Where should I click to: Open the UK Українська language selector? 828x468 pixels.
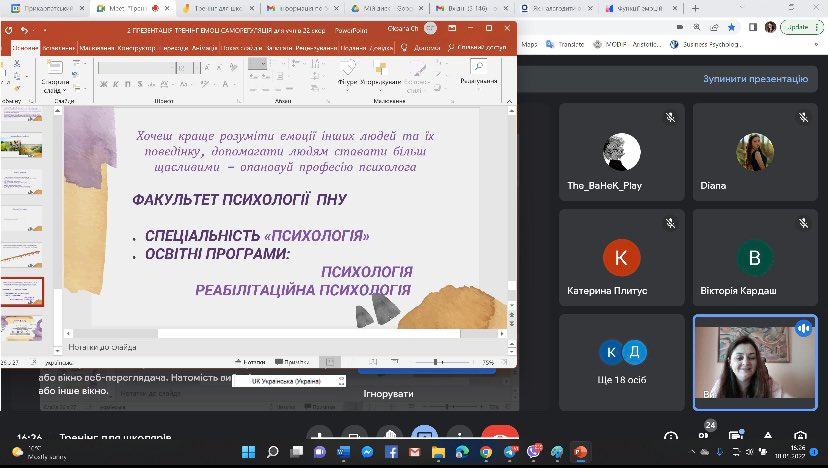point(288,381)
